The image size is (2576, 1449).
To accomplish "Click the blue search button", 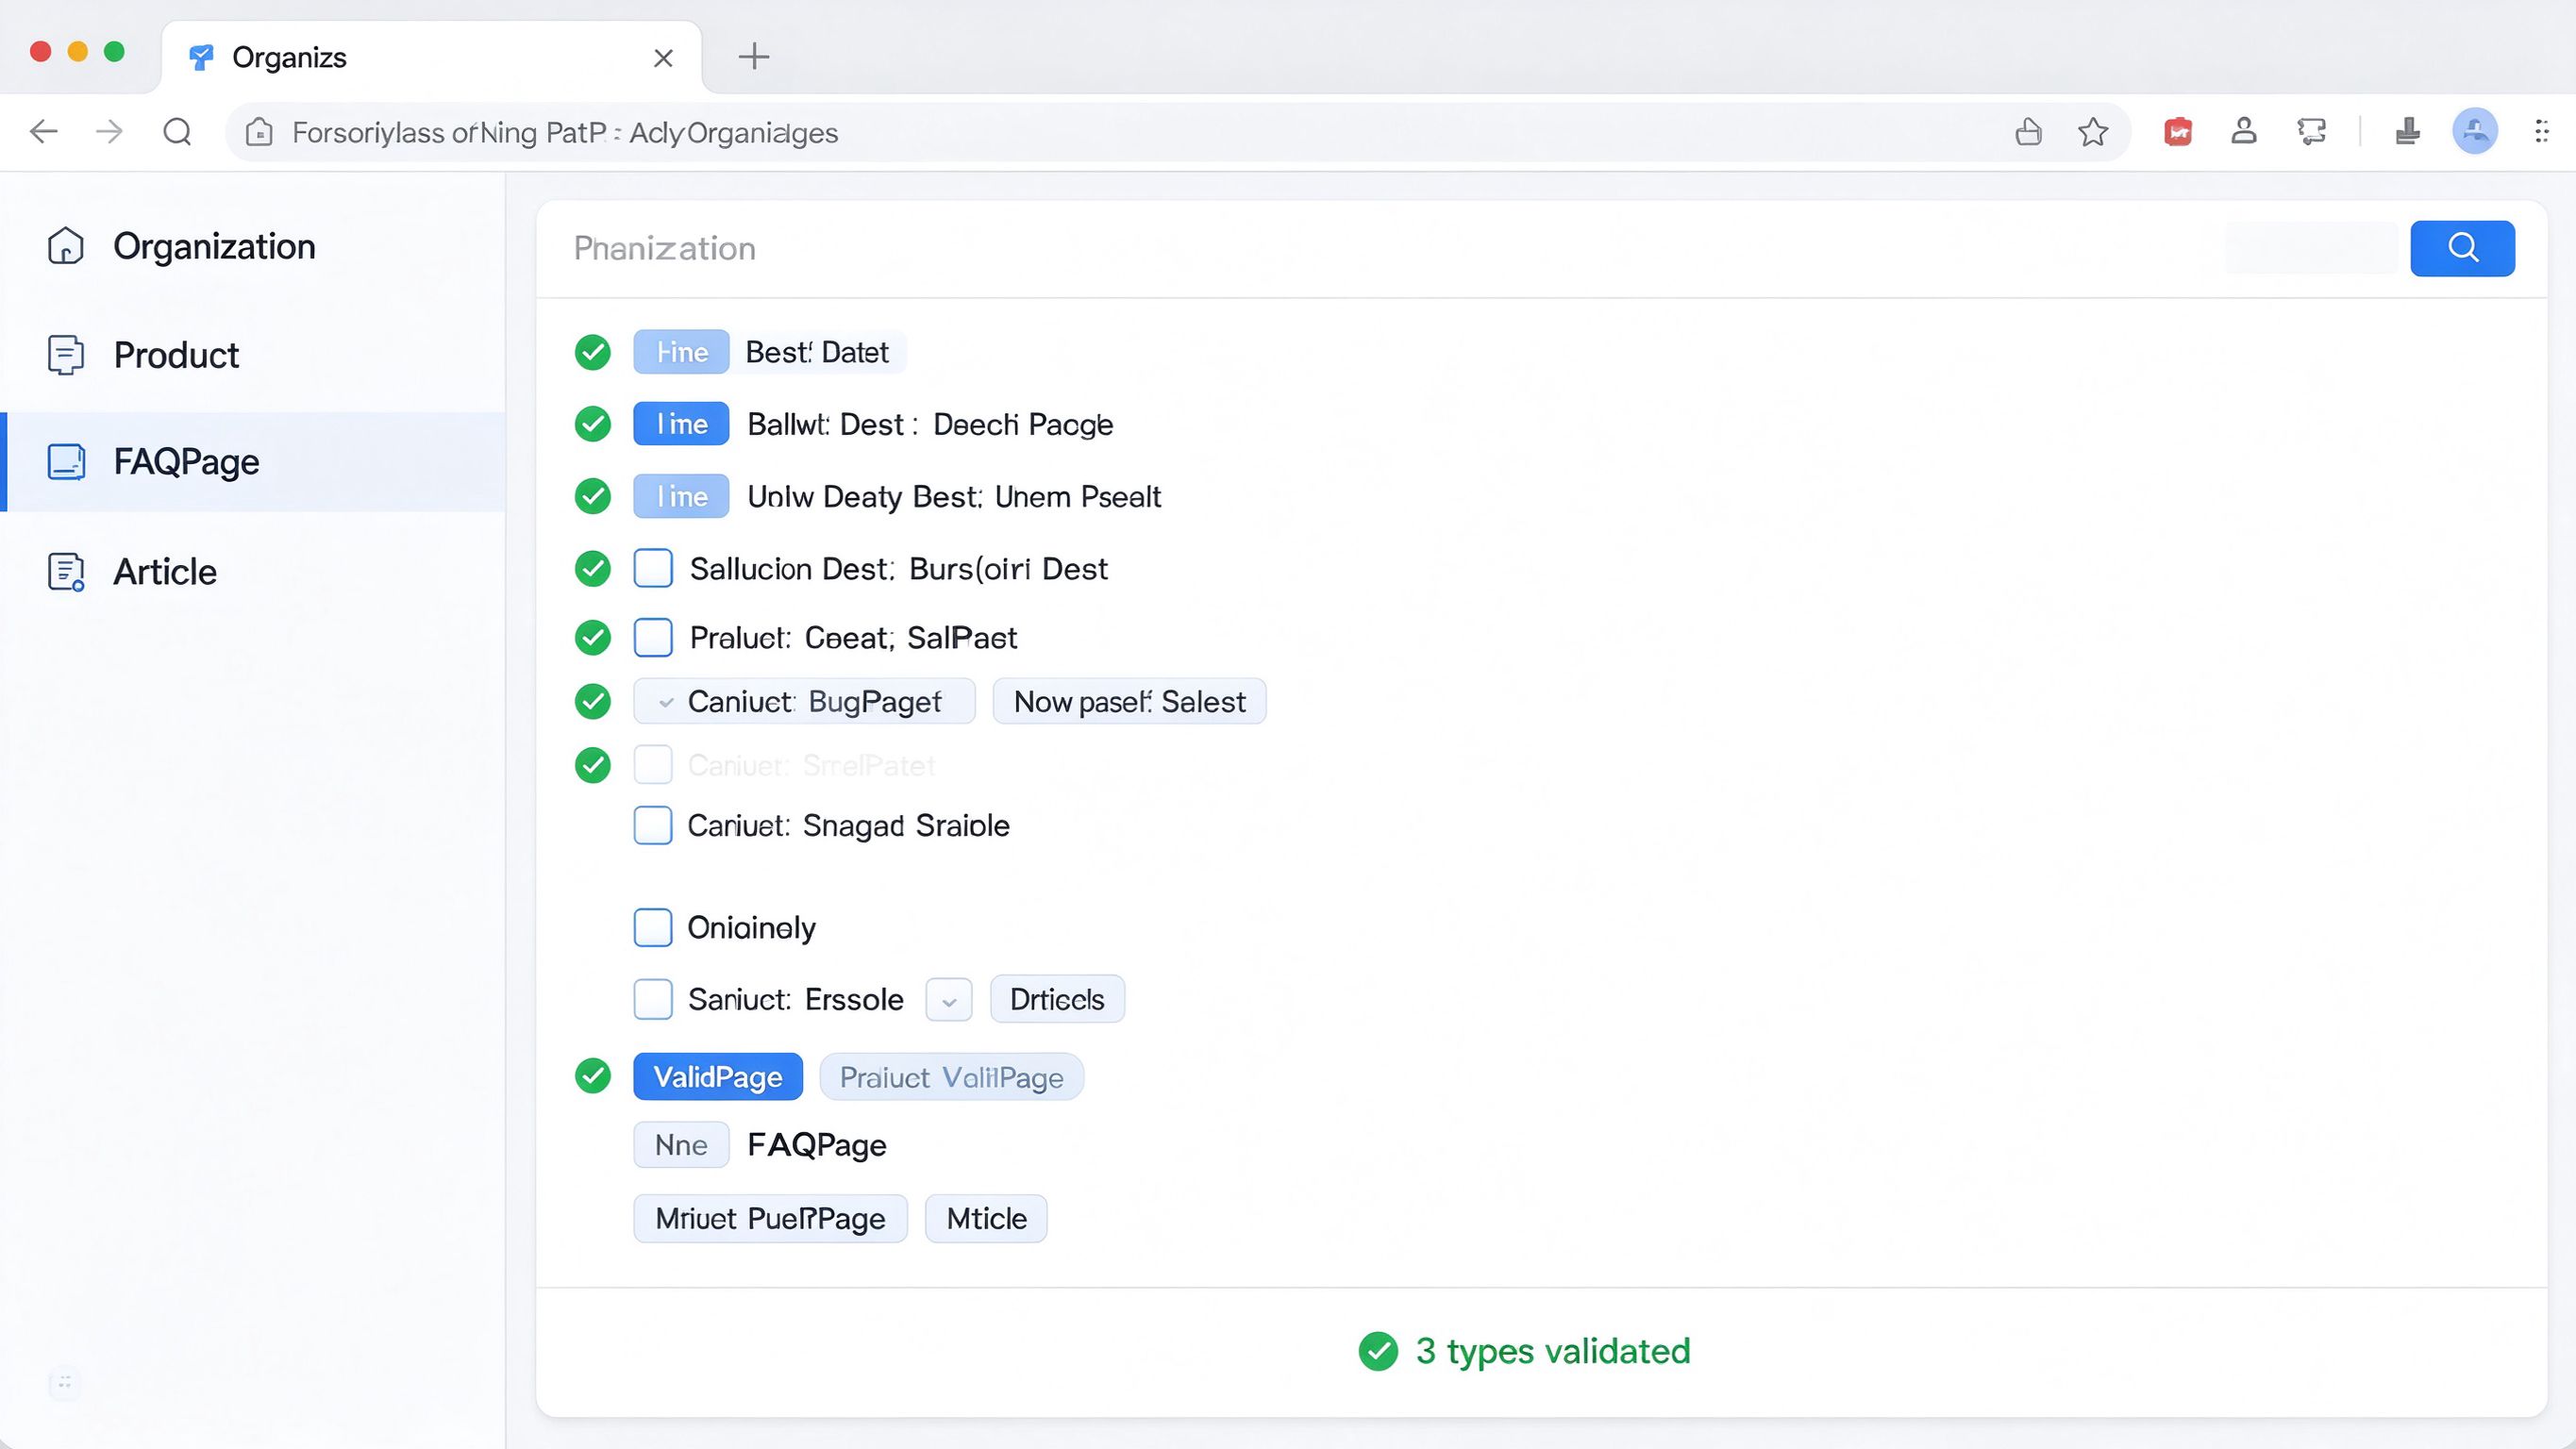I will tap(2462, 248).
